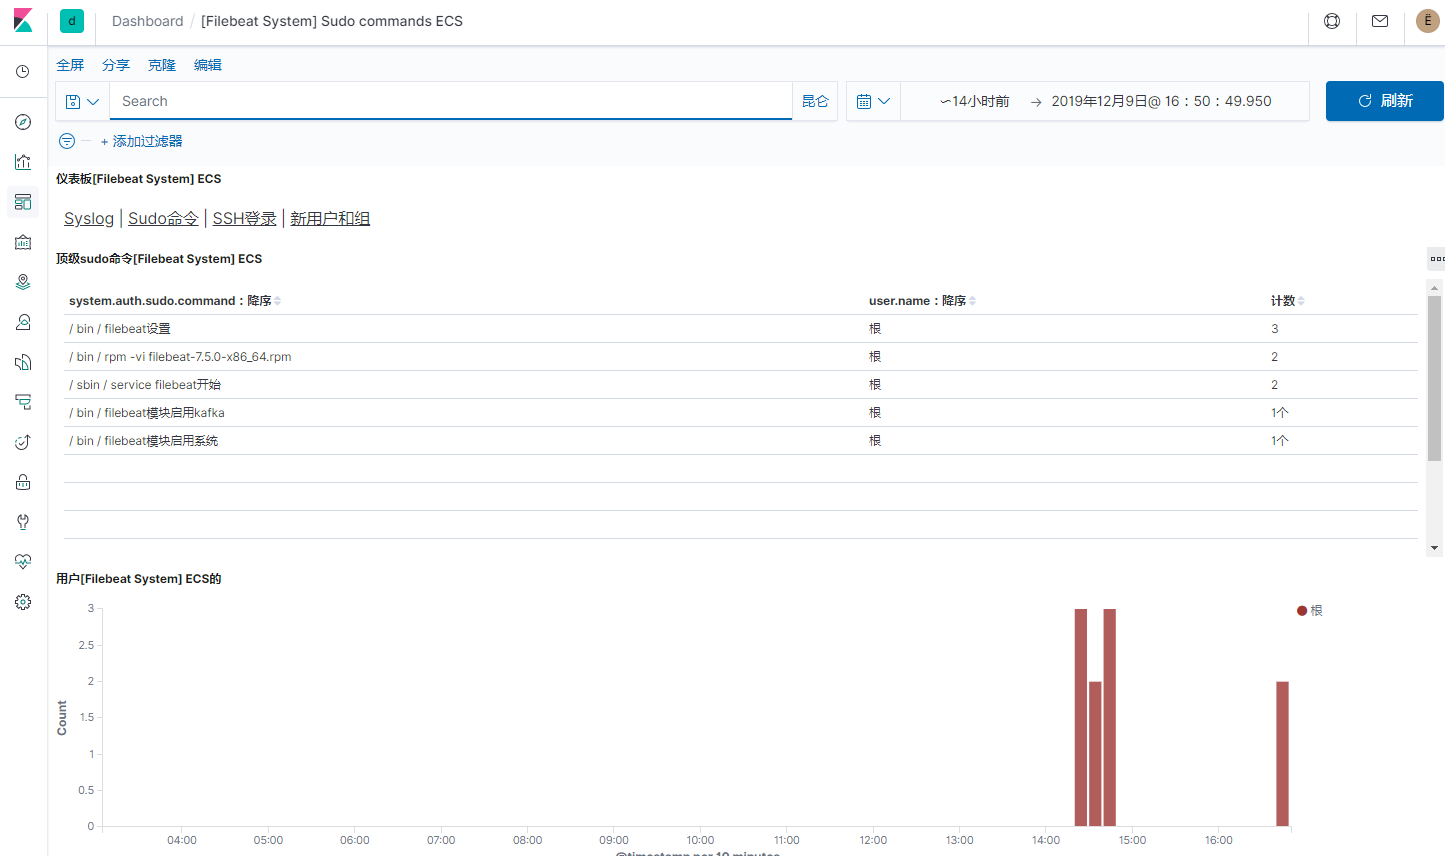Open the calendar quick time picker
This screenshot has width=1445, height=856.
click(873, 101)
